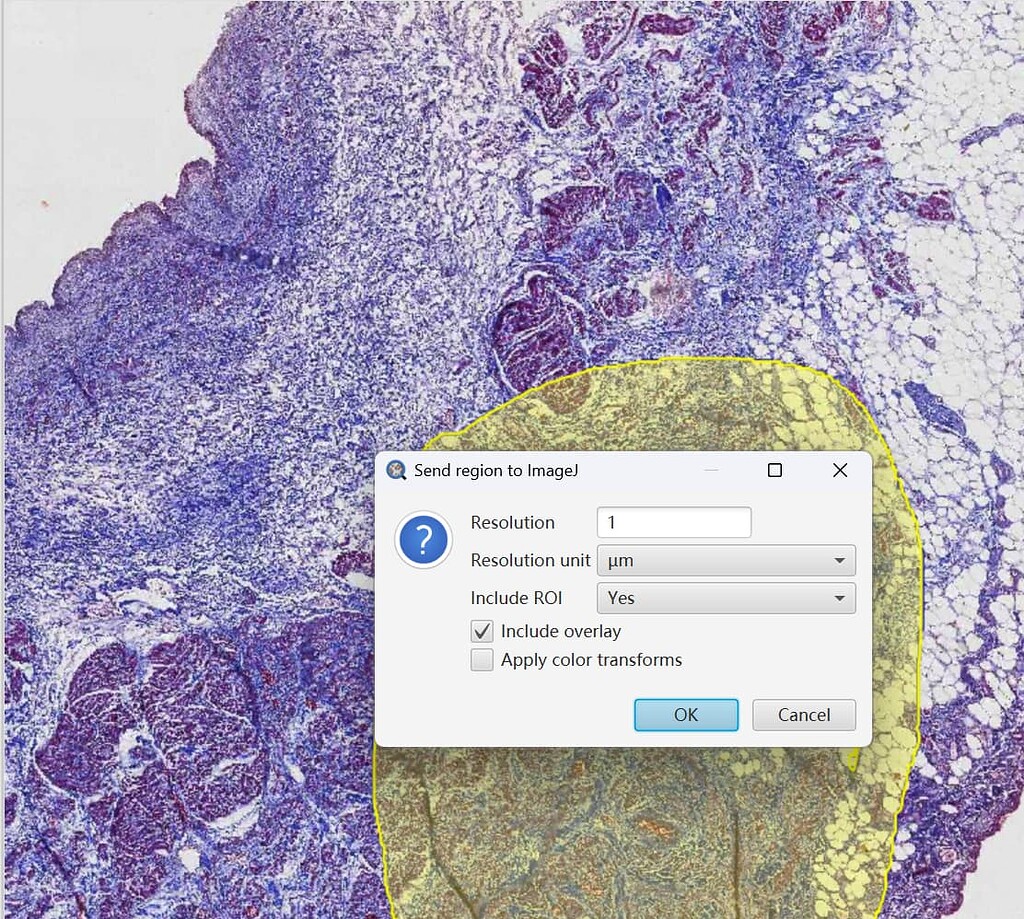Uncheck the Include overlay checkbox

tap(482, 631)
